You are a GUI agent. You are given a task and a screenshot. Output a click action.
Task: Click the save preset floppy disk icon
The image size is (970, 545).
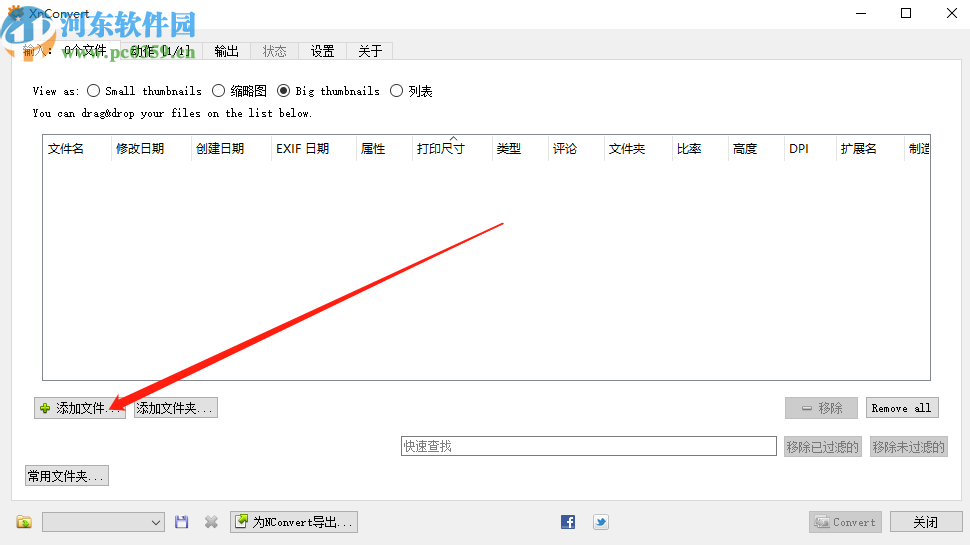(x=181, y=522)
